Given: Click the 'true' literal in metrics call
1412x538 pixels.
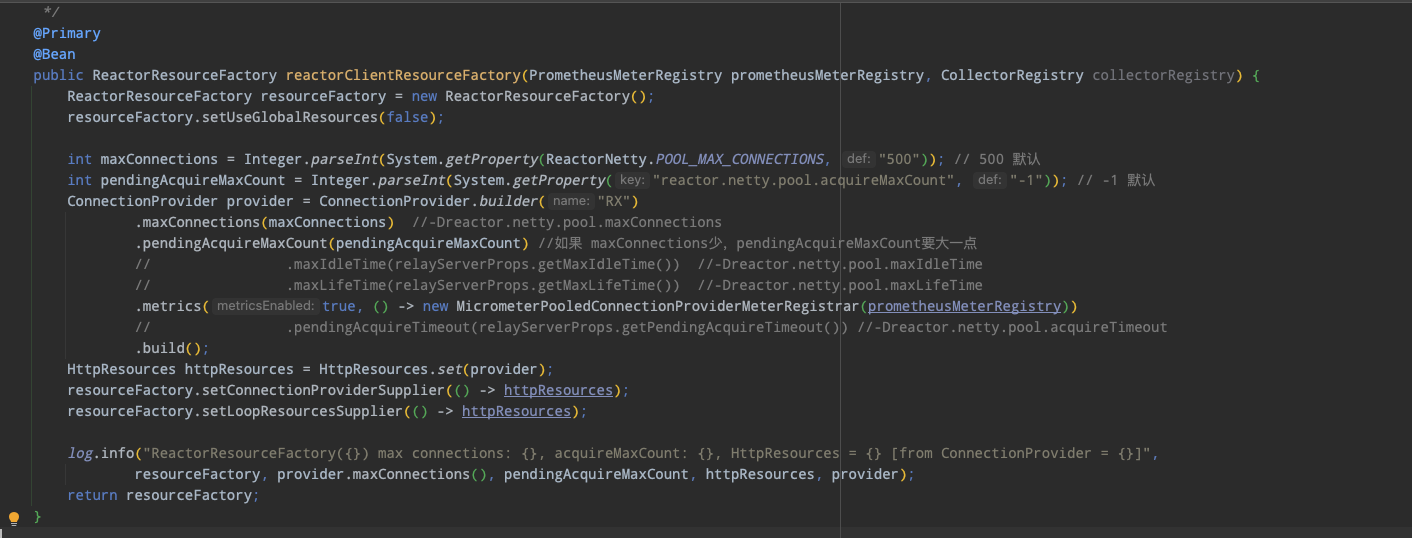Looking at the screenshot, I should [339, 306].
